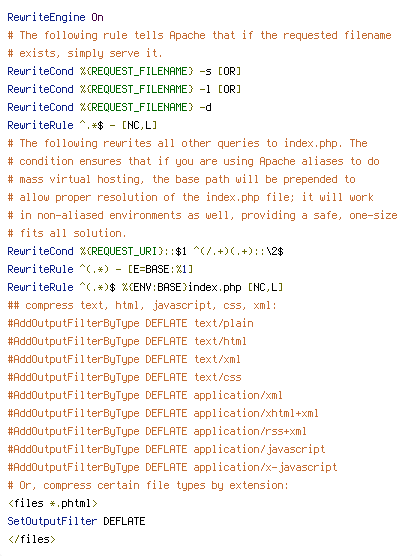The width and height of the screenshot is (412, 556).
Task: Click the '## compress text, html' comment line
Action: 142,306
